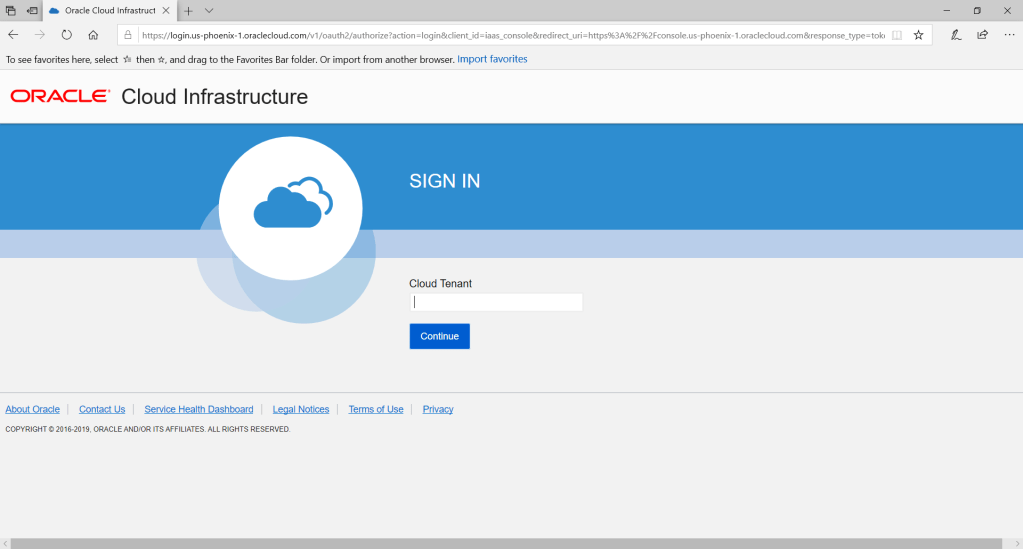Show the tabs you've set aside
The image size is (1023, 549).
click(10, 10)
